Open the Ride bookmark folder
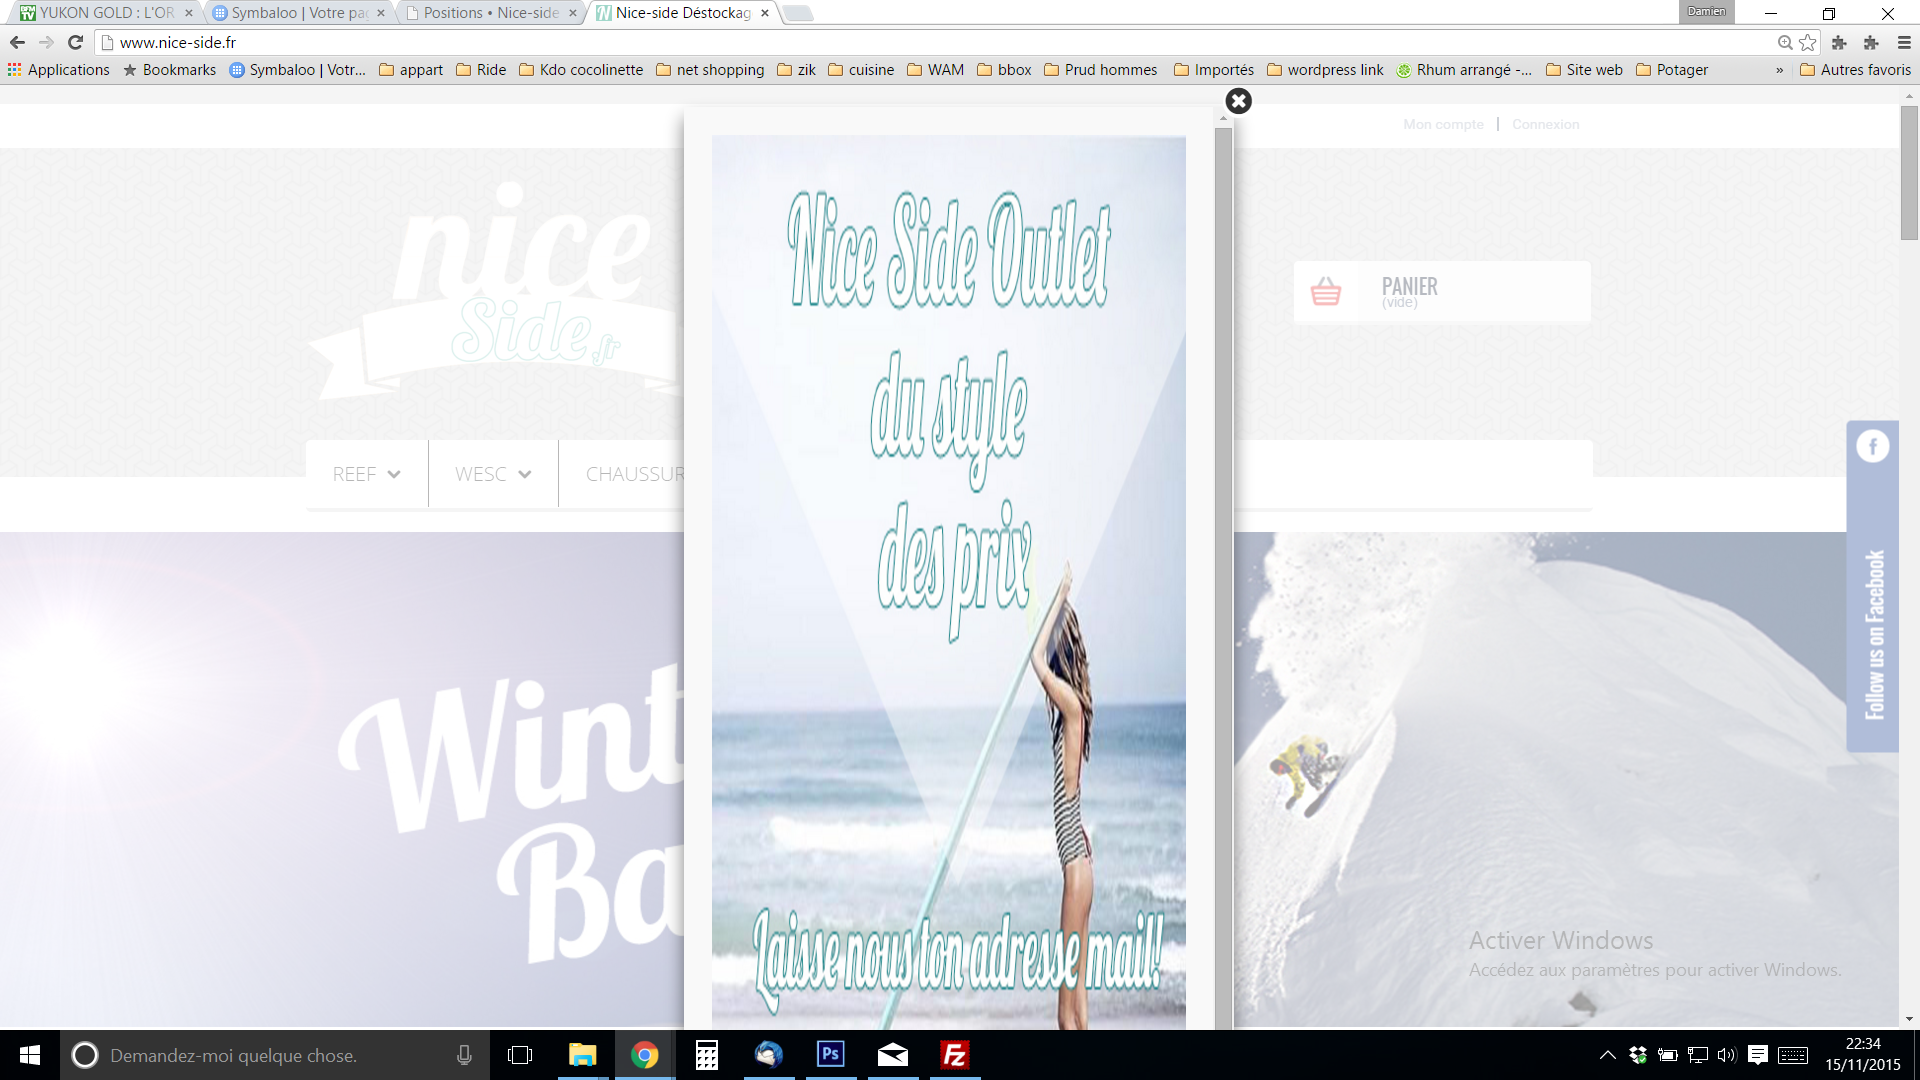The width and height of the screenshot is (1920, 1080). (x=481, y=70)
